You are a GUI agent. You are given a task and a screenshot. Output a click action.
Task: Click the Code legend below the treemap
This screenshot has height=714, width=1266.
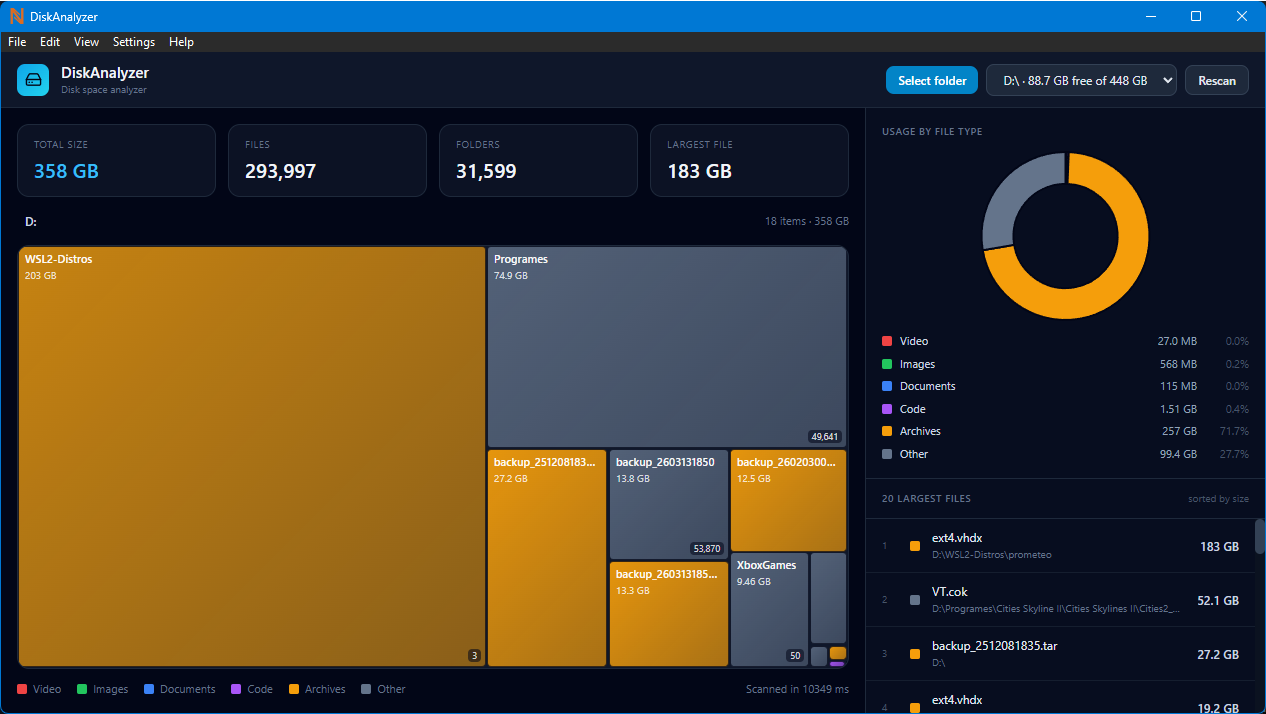click(x=252, y=689)
